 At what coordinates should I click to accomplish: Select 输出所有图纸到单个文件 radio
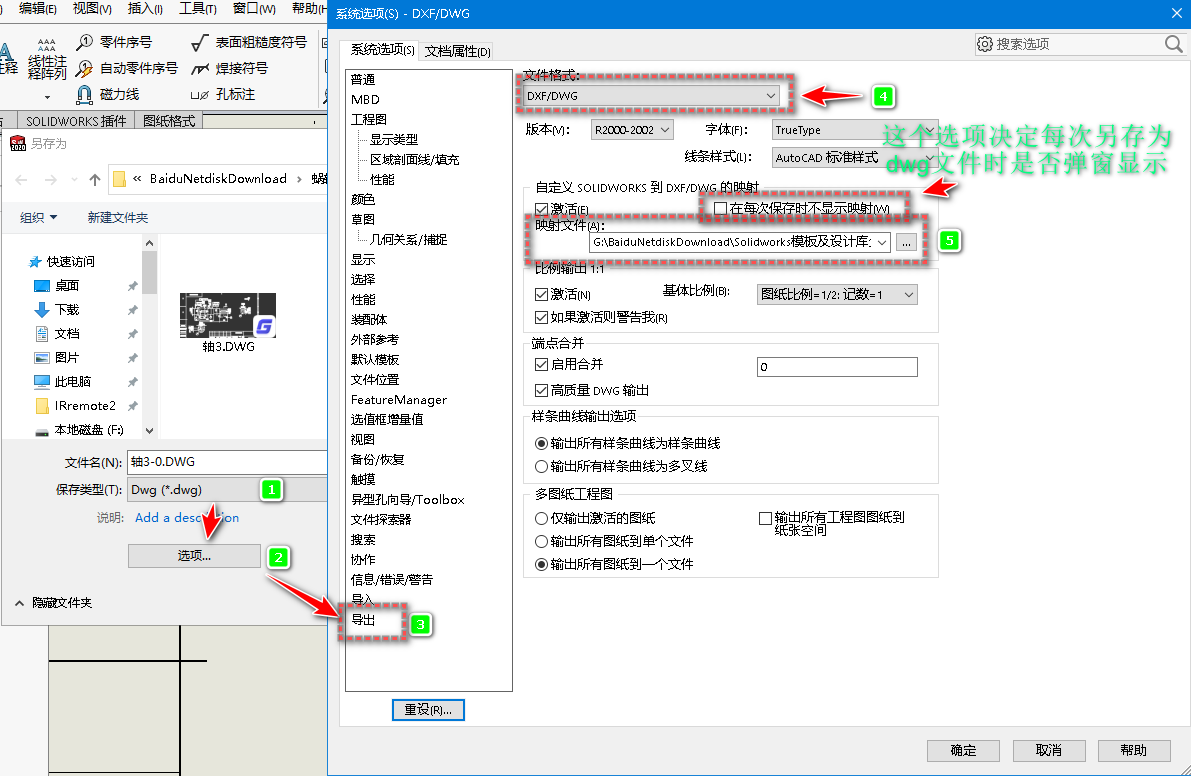(542, 541)
